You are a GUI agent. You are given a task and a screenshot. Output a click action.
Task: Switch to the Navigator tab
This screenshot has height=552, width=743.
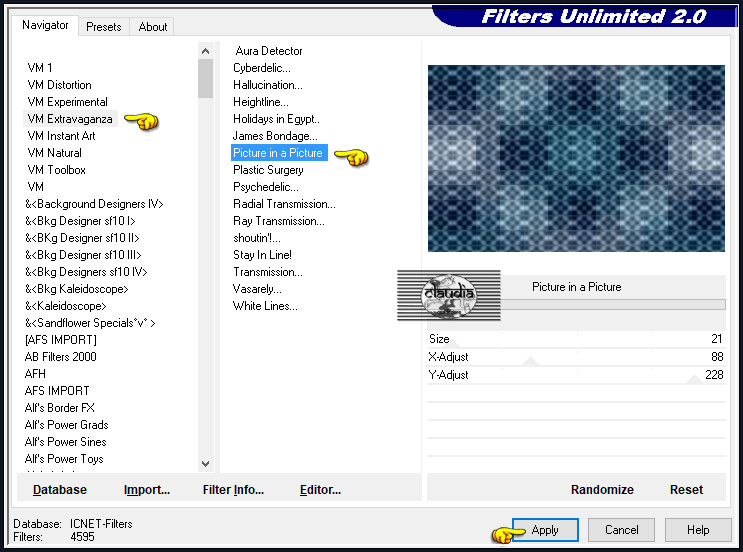(45, 25)
